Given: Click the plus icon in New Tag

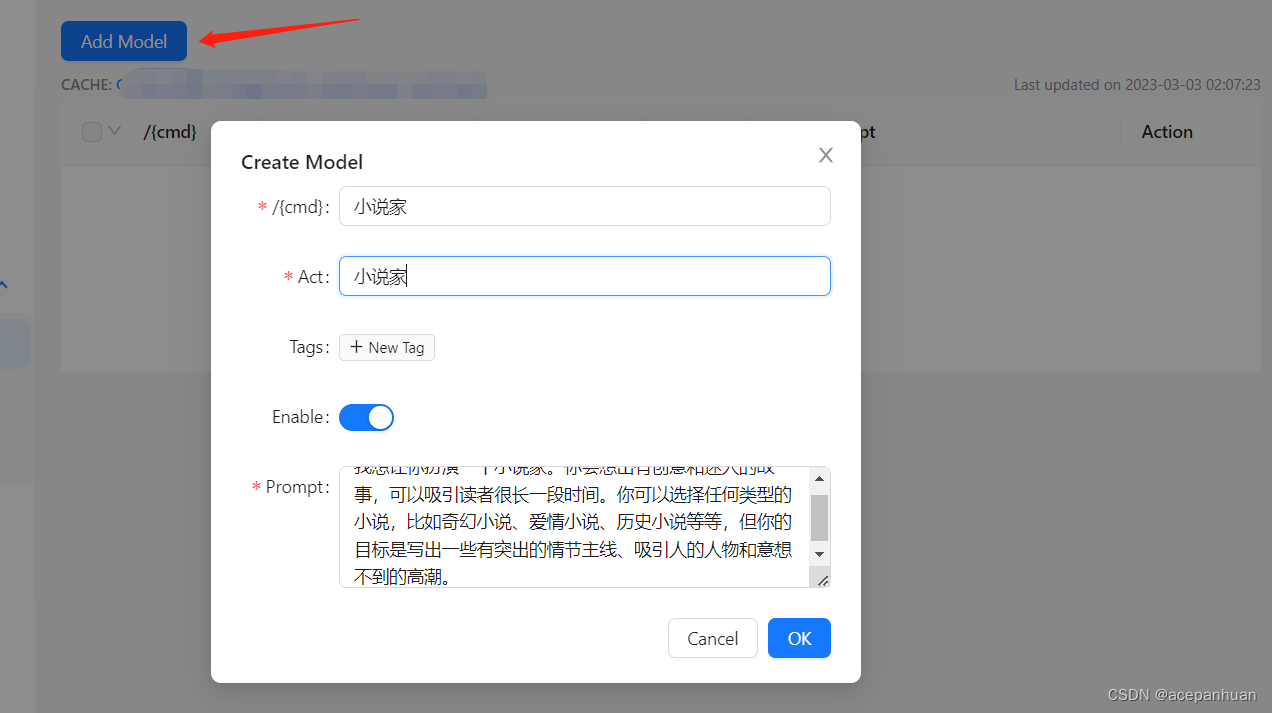Looking at the screenshot, I should (356, 347).
